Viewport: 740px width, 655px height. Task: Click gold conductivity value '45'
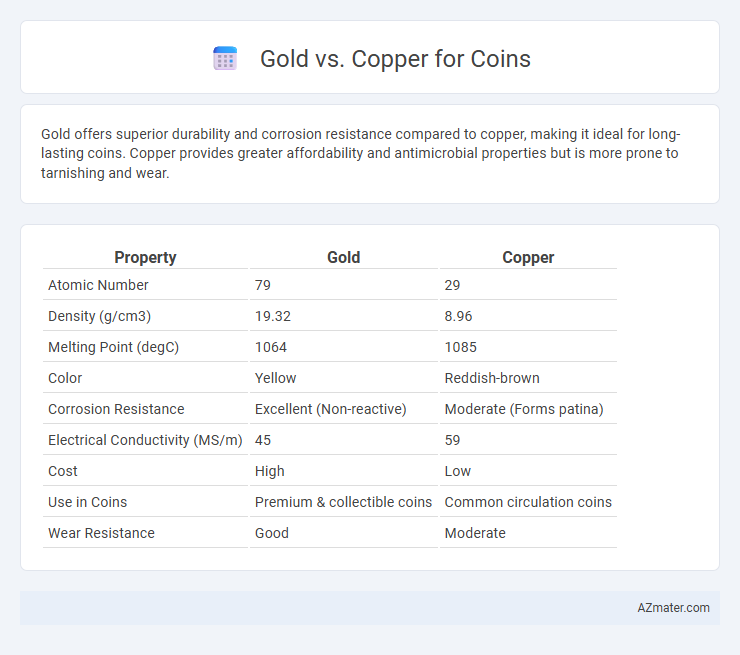click(x=263, y=440)
